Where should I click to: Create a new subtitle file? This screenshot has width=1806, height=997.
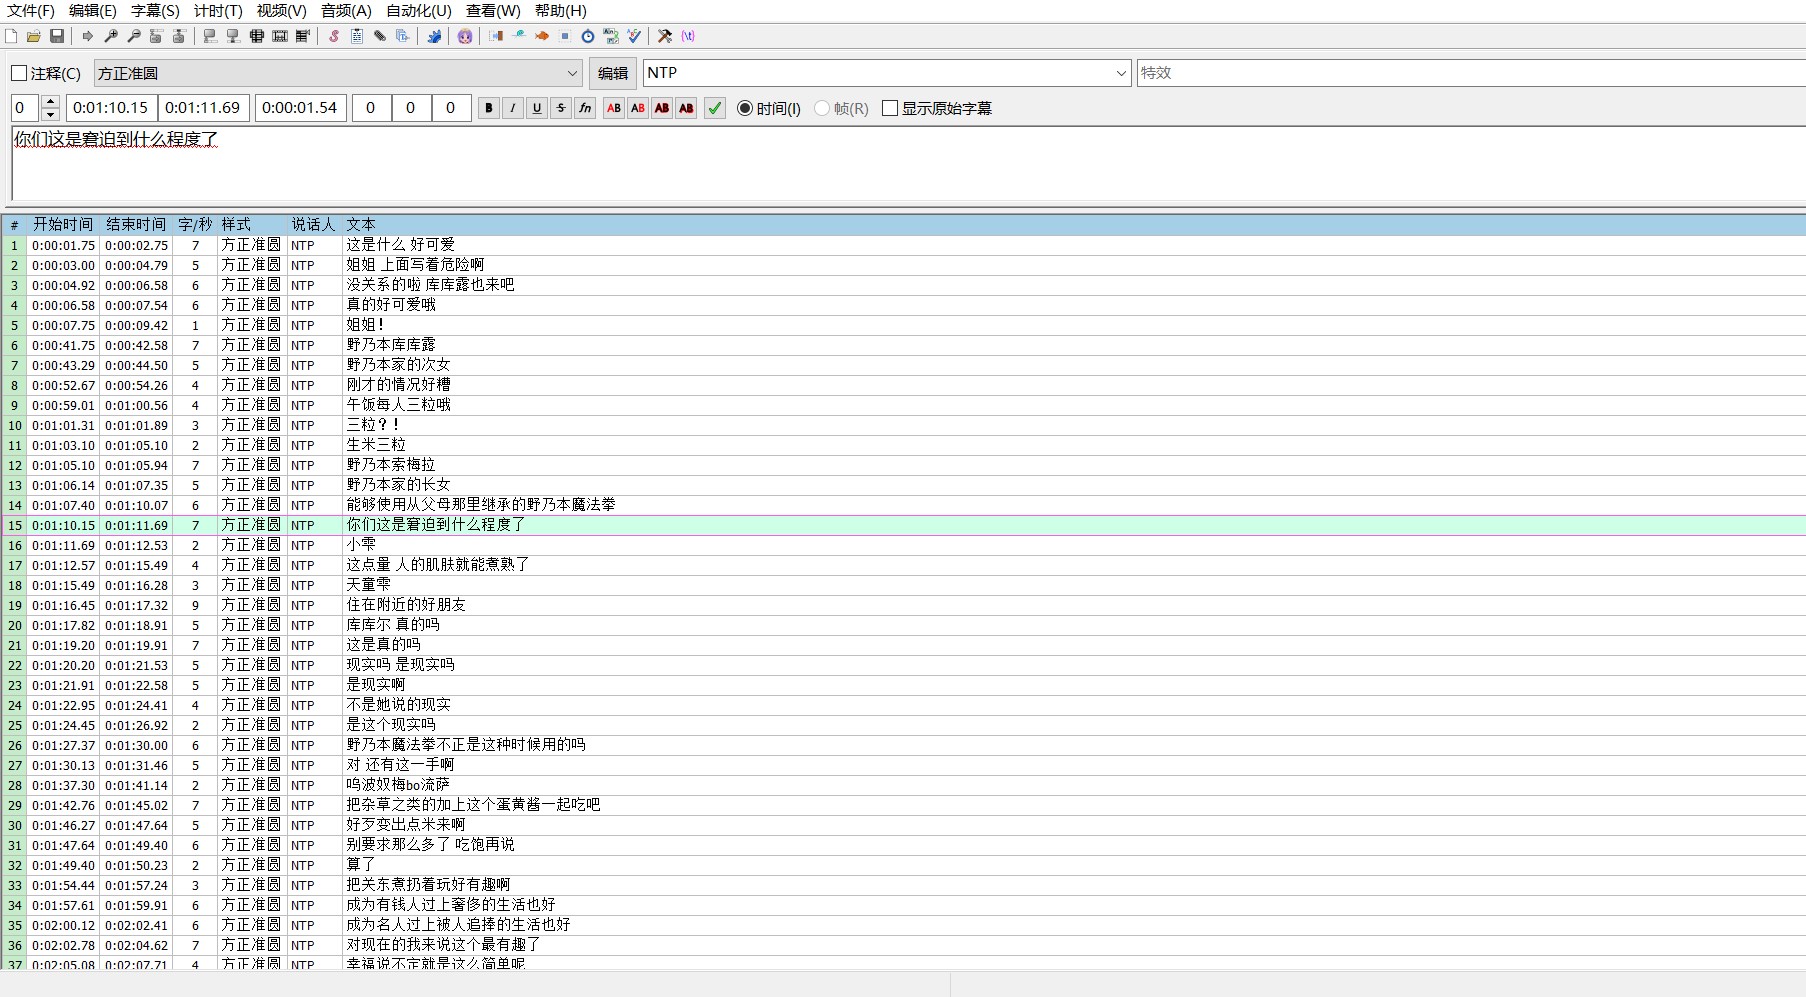coord(11,36)
